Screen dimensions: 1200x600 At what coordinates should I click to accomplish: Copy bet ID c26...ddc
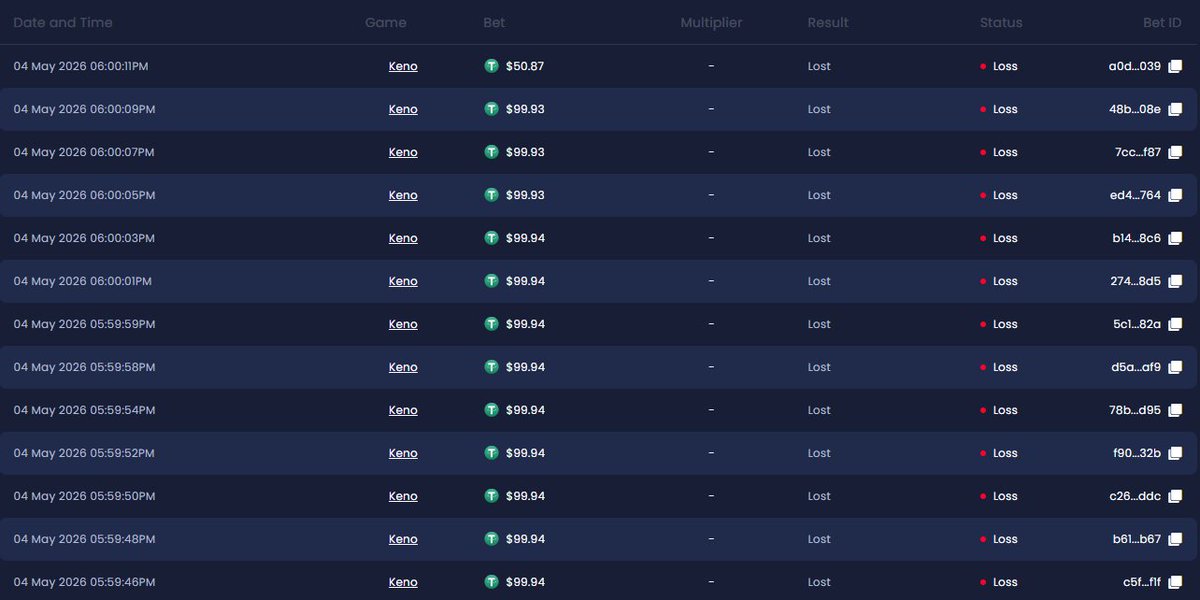click(1176, 496)
